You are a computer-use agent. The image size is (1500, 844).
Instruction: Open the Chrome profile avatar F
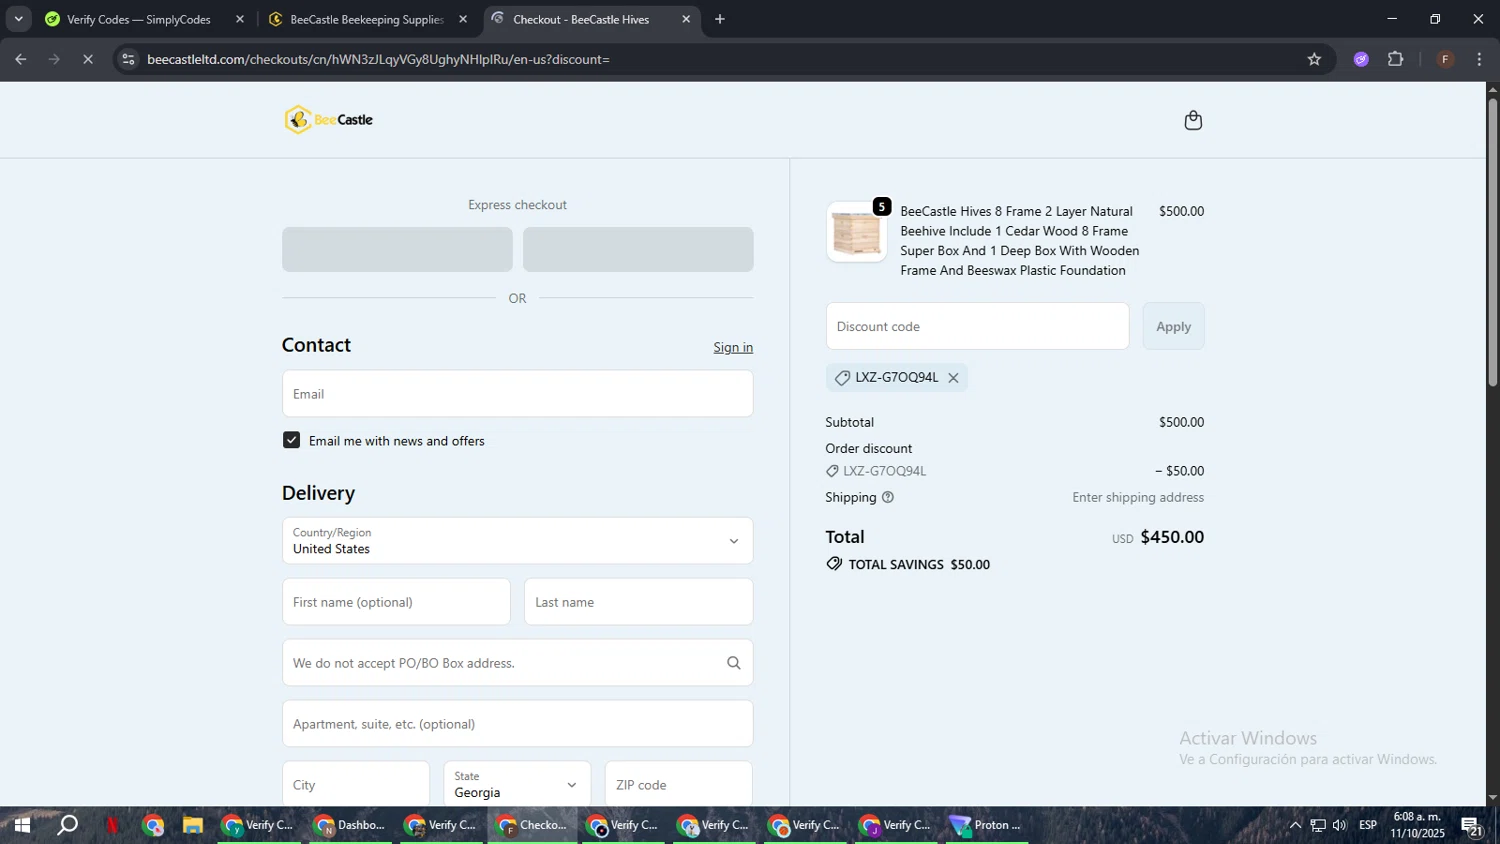[x=1445, y=59]
